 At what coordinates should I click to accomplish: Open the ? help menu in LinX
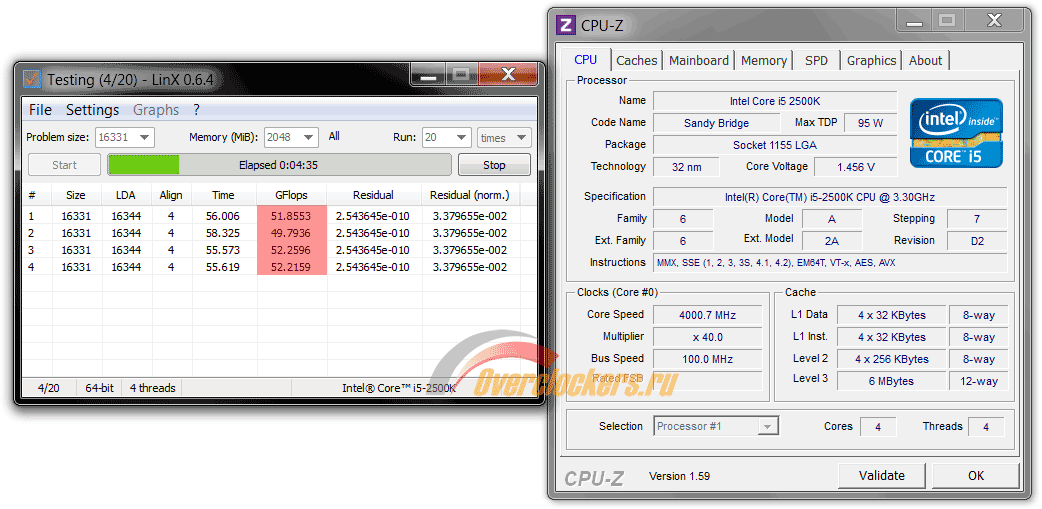196,110
